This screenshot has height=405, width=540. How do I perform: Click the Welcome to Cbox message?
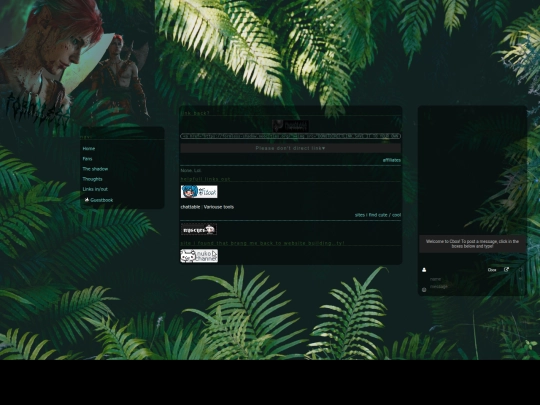[472, 244]
